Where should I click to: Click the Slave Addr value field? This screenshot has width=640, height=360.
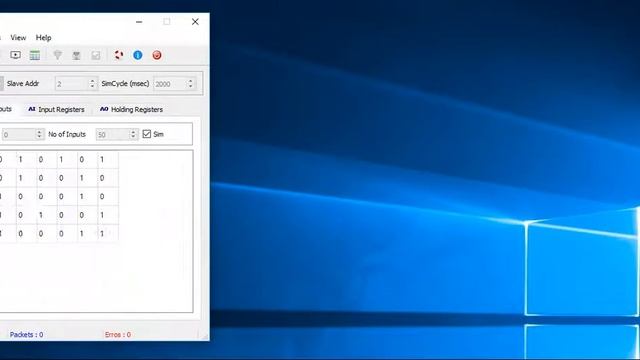72,84
